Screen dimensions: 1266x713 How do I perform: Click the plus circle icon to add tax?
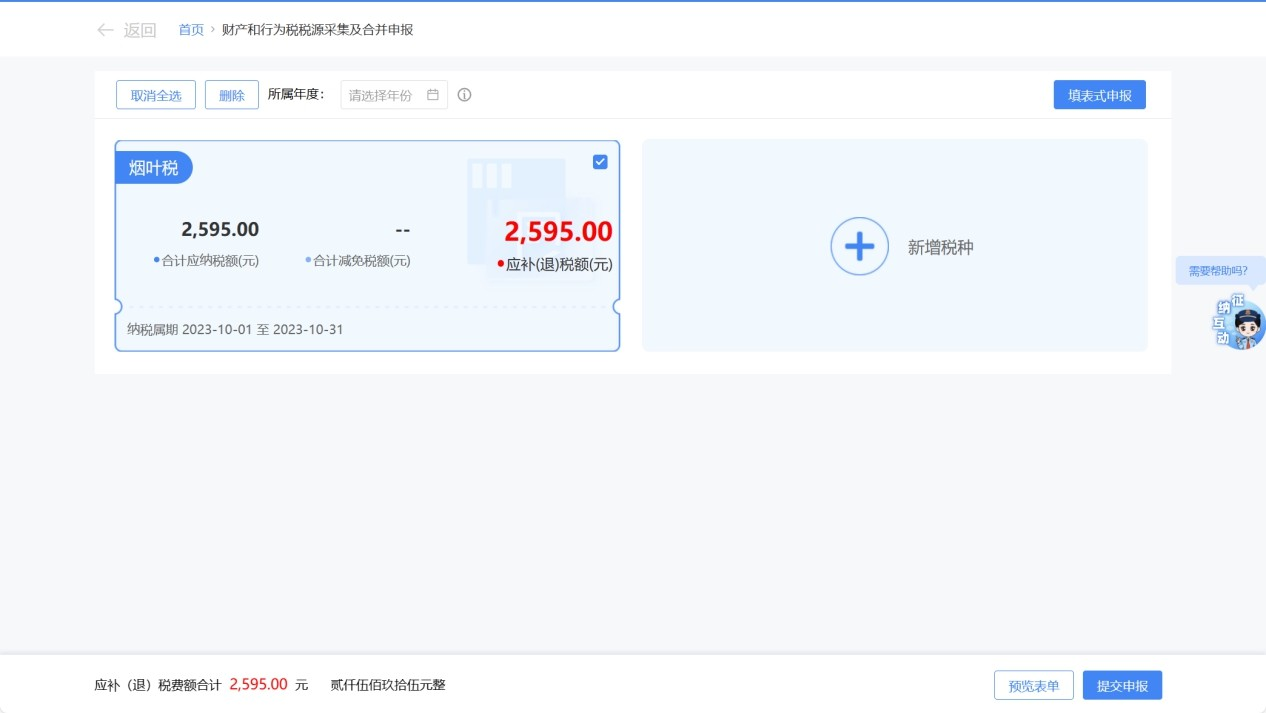[859, 246]
